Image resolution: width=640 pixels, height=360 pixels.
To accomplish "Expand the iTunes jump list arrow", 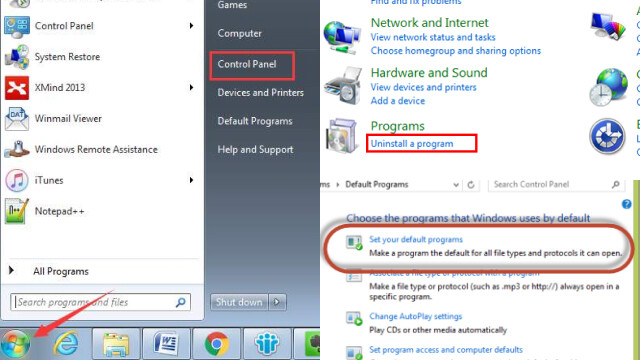I will pos(191,180).
